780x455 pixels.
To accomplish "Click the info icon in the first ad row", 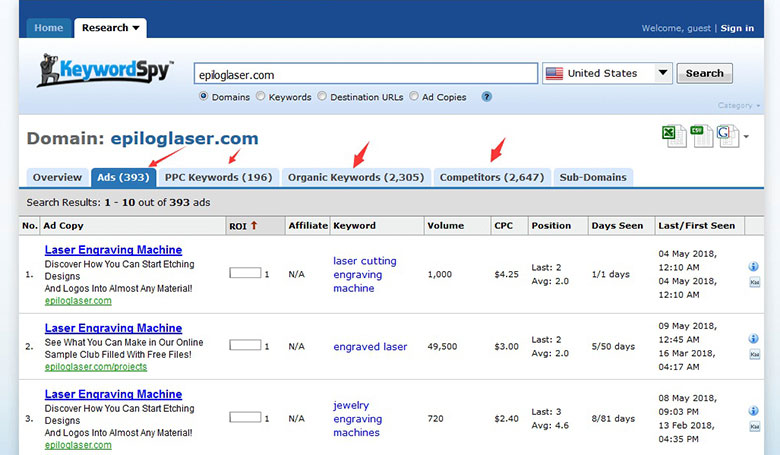I will [x=753, y=267].
